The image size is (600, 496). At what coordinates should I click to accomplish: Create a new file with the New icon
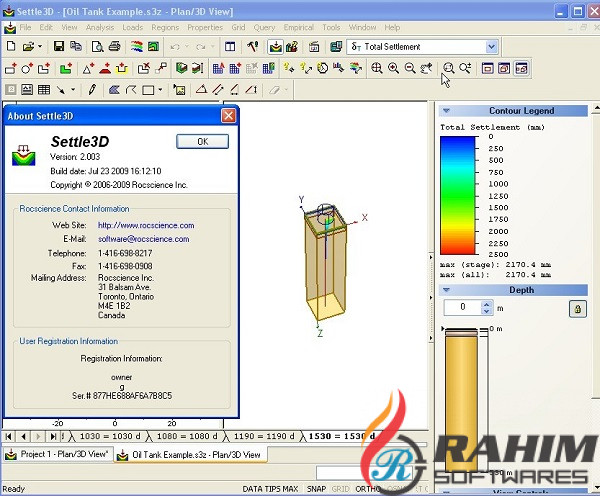tap(11, 47)
